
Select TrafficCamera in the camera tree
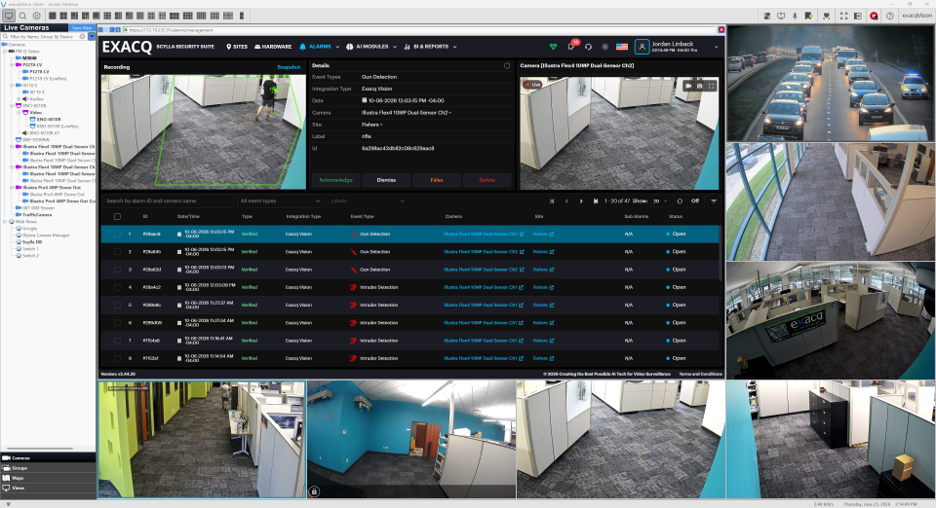tap(37, 215)
